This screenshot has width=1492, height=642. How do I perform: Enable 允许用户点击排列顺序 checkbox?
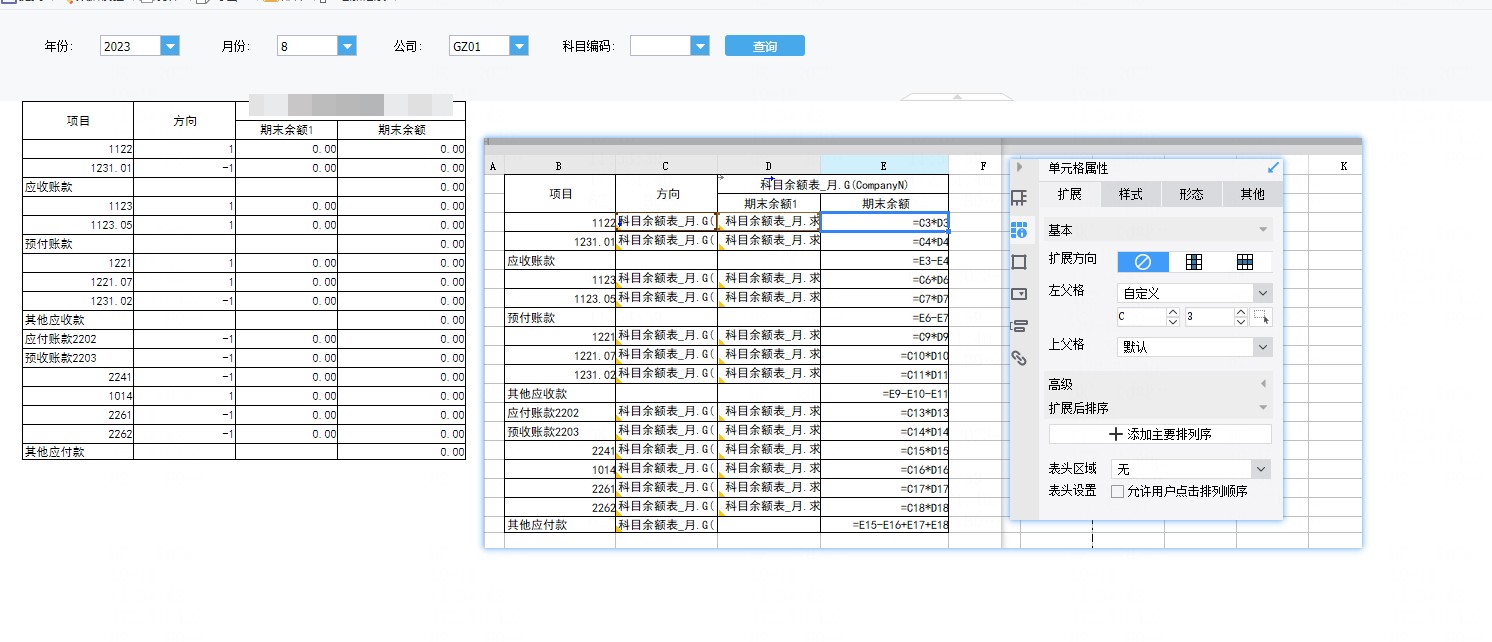(x=1117, y=491)
